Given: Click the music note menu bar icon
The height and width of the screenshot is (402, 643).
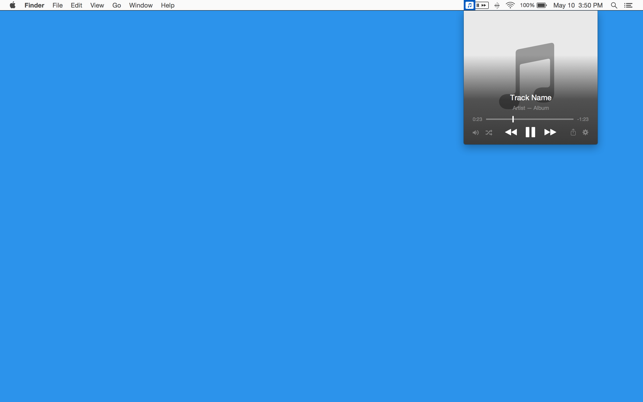Looking at the screenshot, I should pos(470,5).
